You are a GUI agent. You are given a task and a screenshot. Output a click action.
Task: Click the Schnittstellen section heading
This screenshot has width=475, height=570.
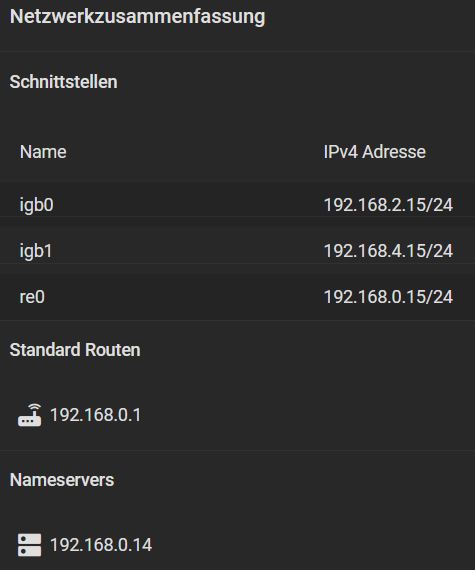(x=63, y=82)
